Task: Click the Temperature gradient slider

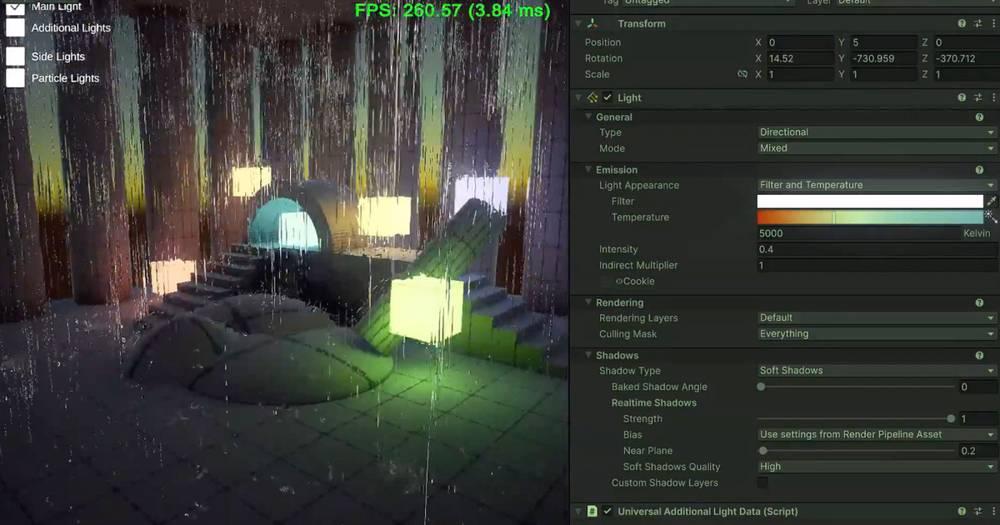Action: [x=870, y=217]
